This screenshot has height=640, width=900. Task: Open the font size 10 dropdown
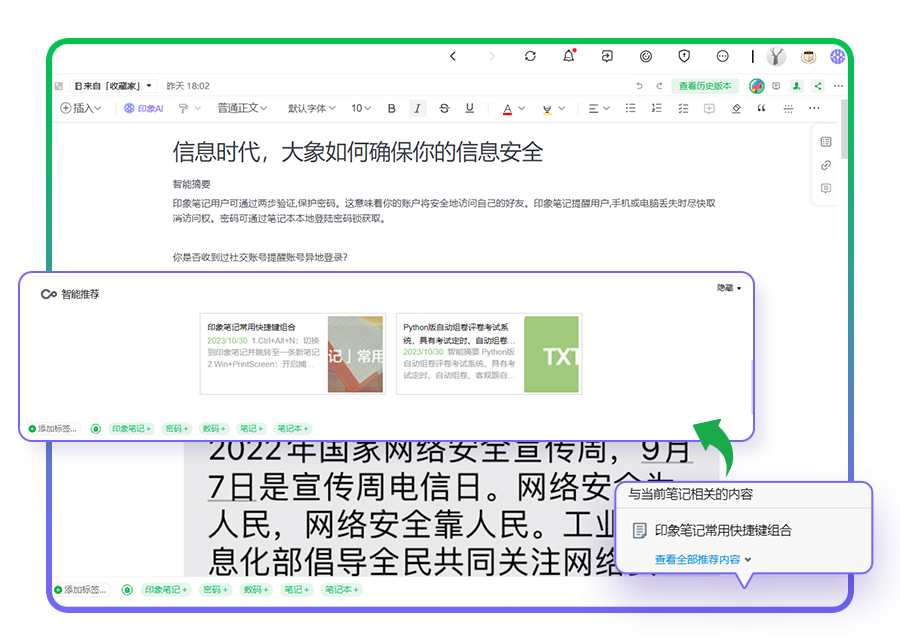tap(361, 108)
